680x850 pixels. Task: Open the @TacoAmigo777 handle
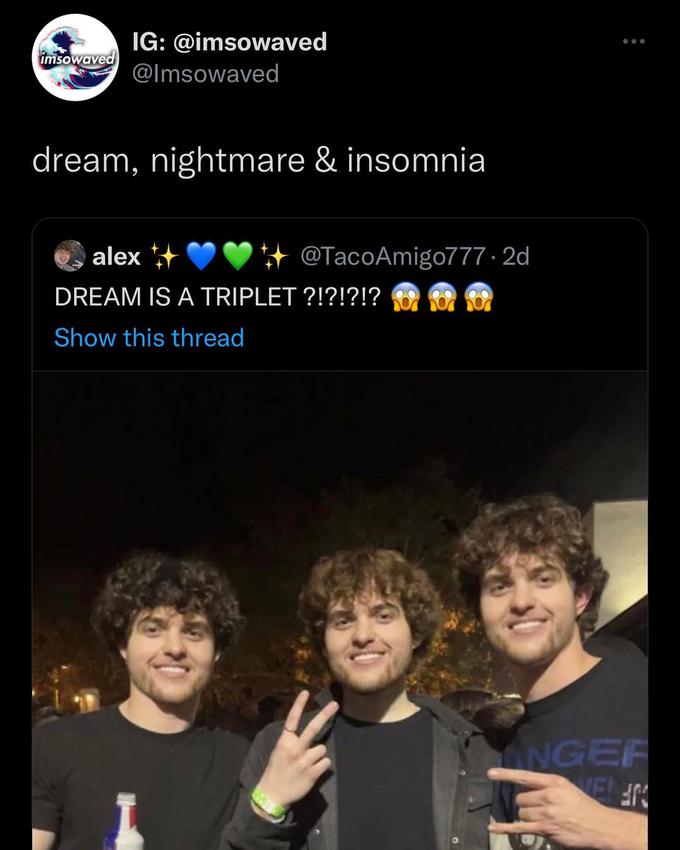pyautogui.click(x=393, y=256)
